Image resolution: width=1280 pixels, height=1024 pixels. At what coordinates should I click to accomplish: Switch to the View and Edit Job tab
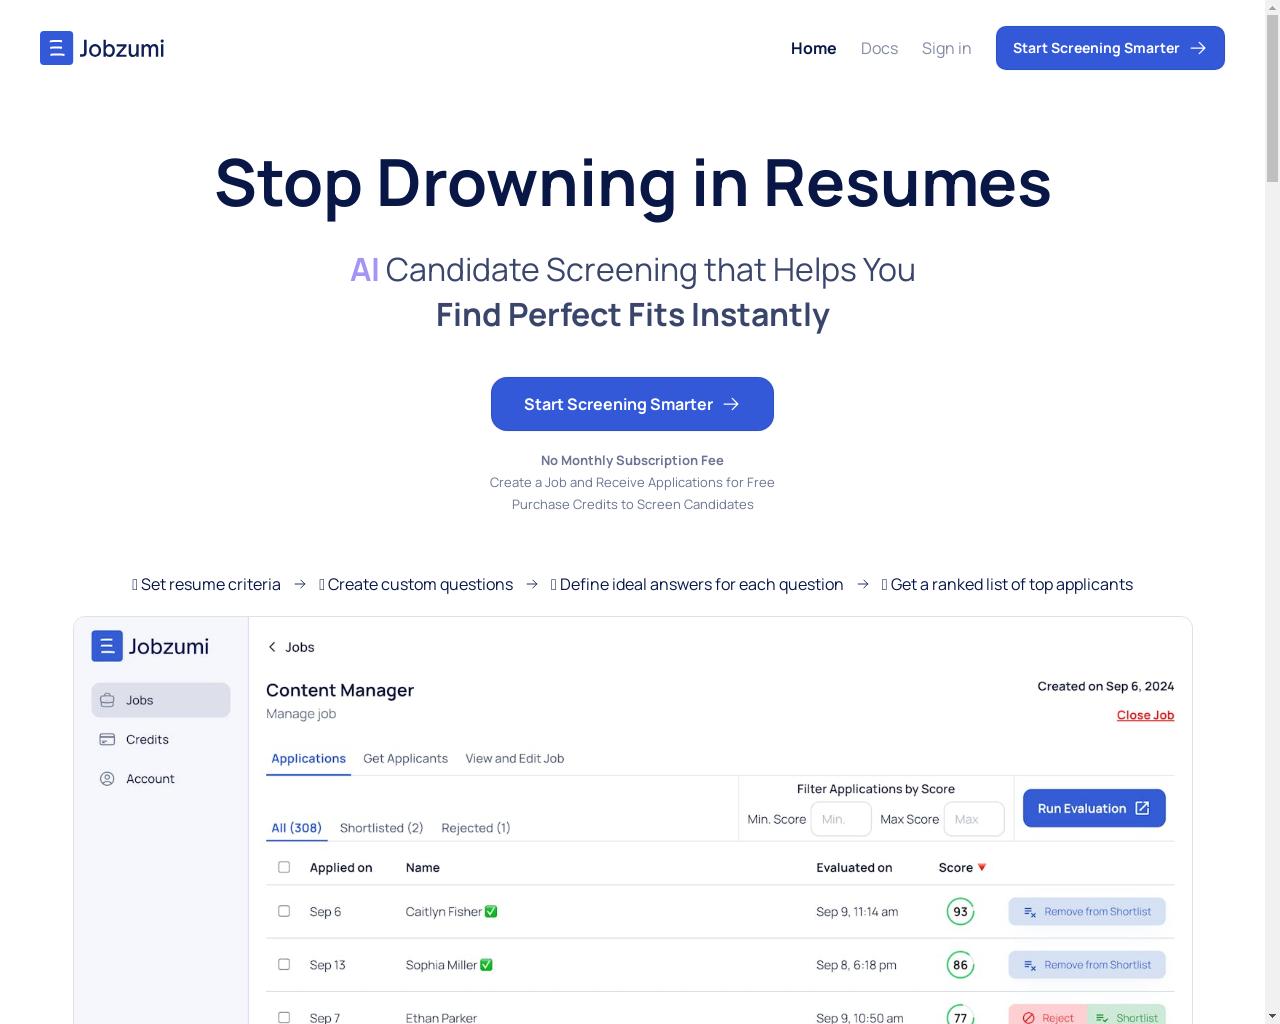tap(514, 758)
